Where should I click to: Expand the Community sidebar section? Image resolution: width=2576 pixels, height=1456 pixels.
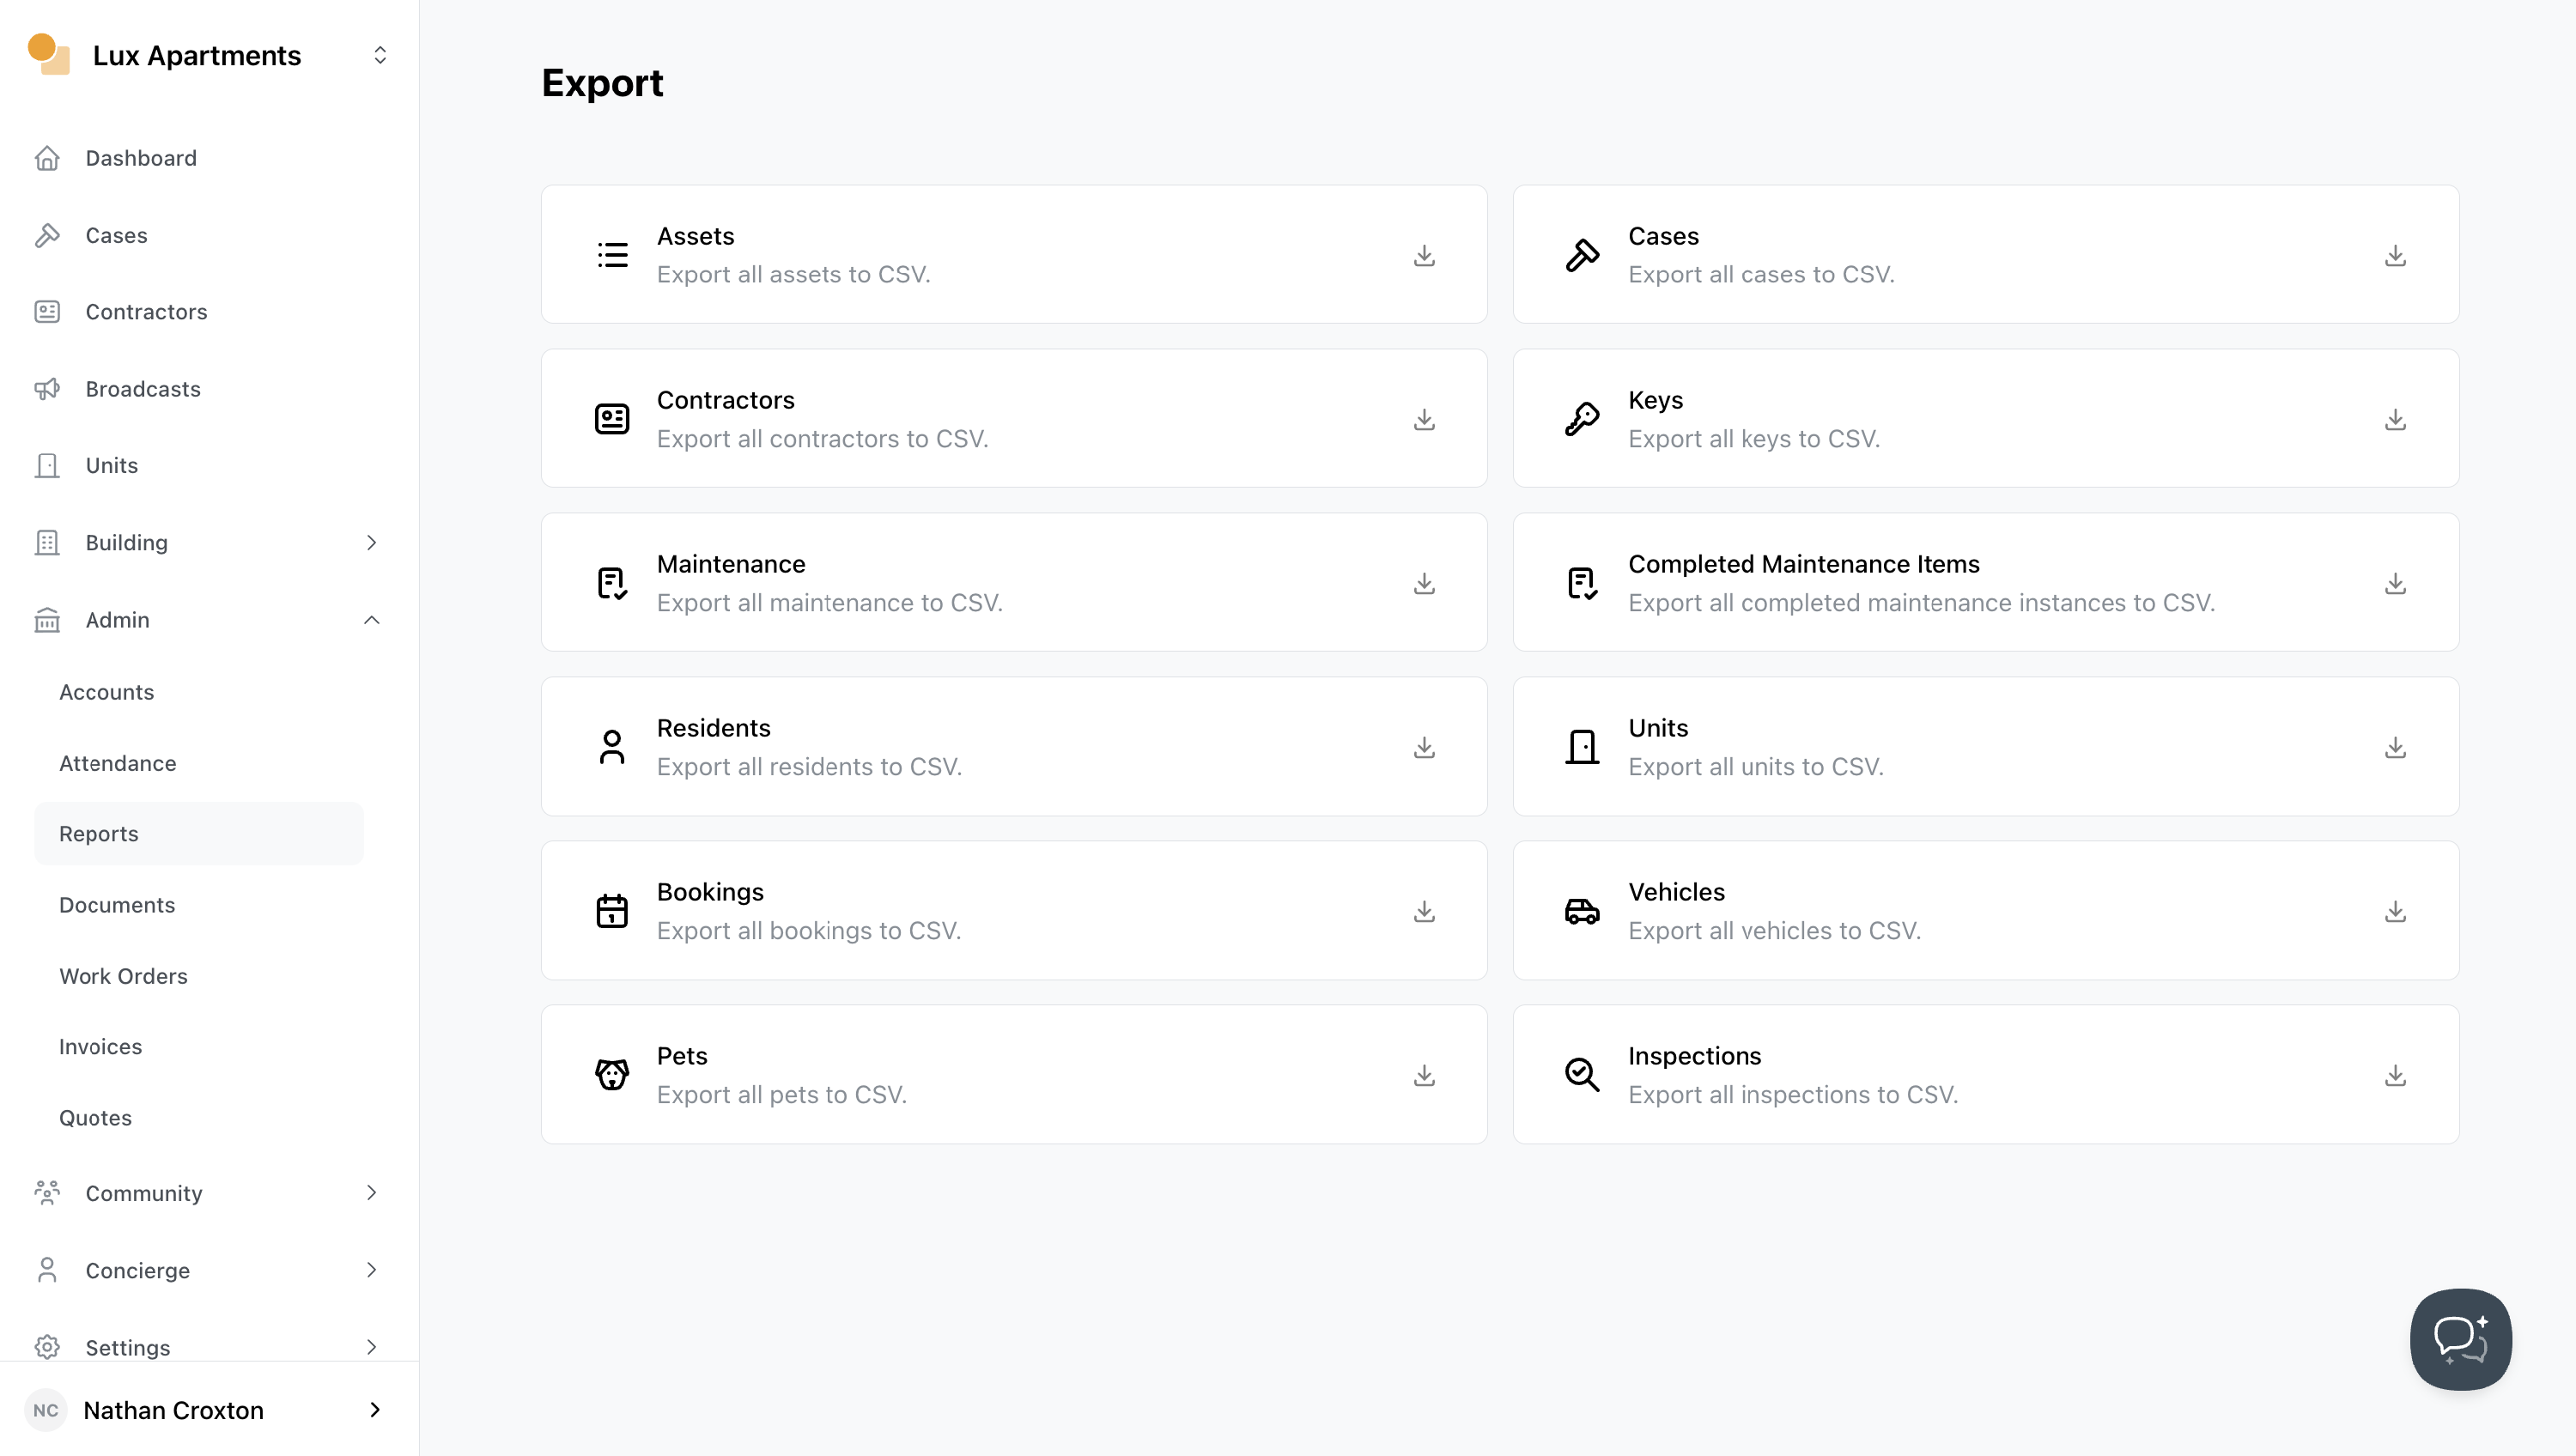coord(371,1193)
